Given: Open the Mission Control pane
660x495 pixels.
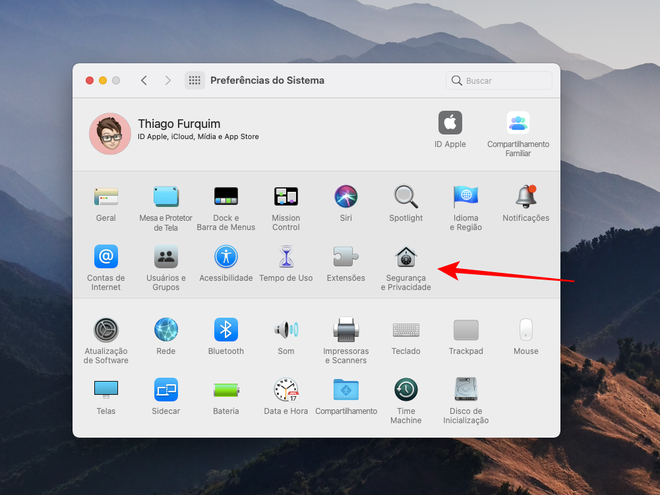Looking at the screenshot, I should click(286, 197).
